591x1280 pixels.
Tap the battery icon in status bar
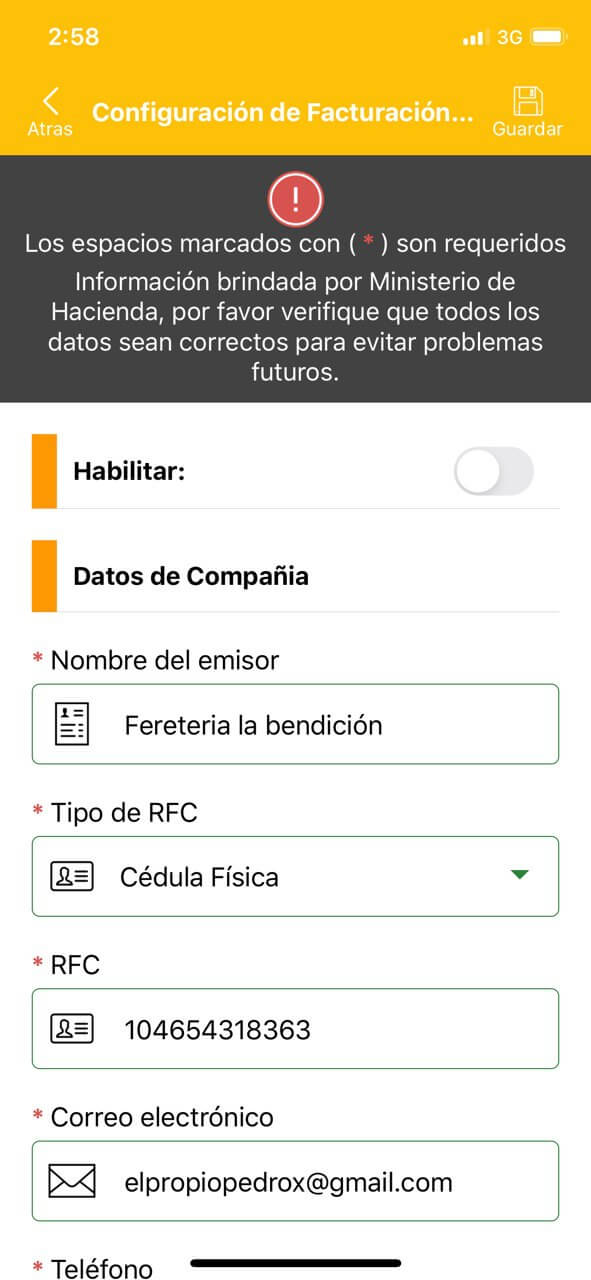coord(548,37)
